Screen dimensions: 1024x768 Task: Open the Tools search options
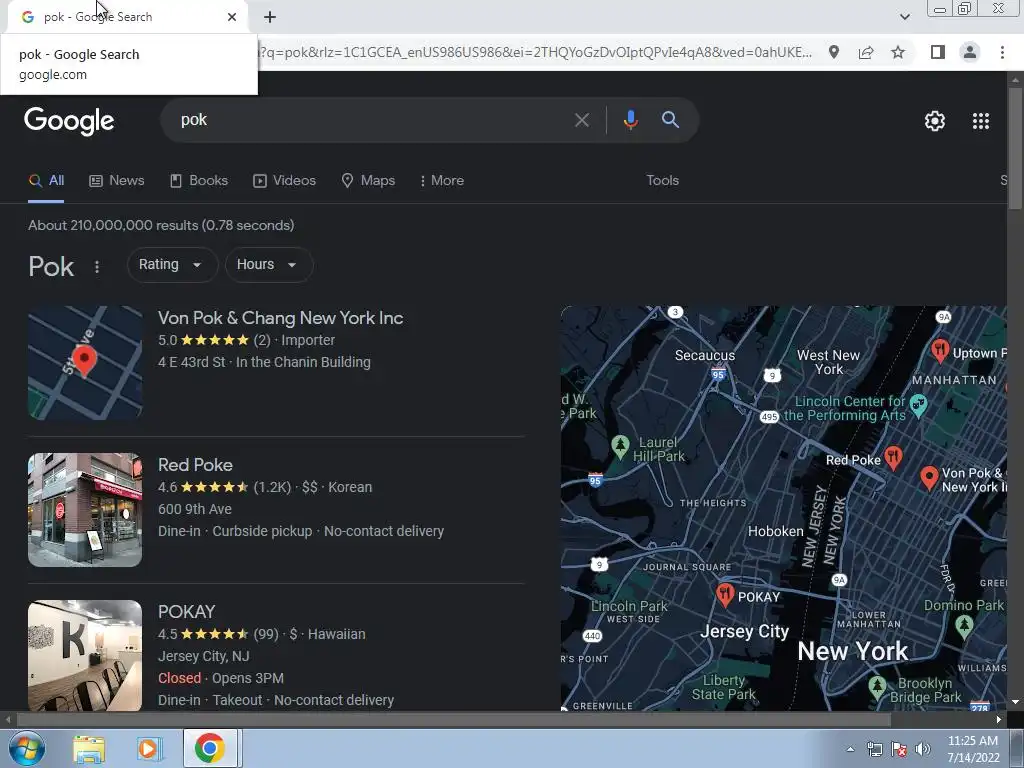click(662, 181)
